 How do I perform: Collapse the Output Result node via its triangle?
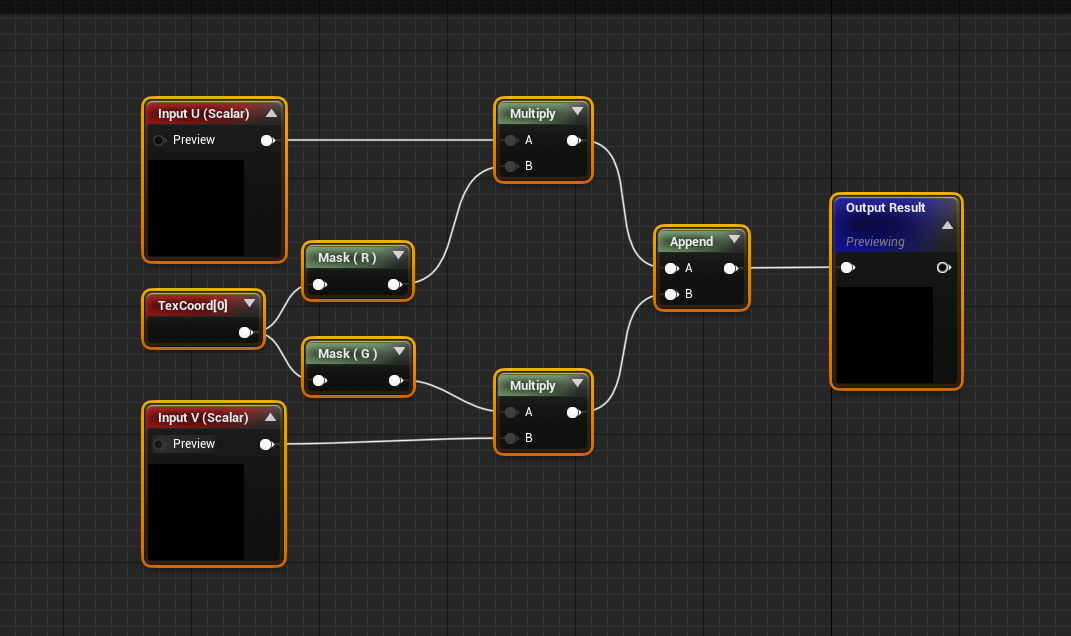tap(946, 224)
